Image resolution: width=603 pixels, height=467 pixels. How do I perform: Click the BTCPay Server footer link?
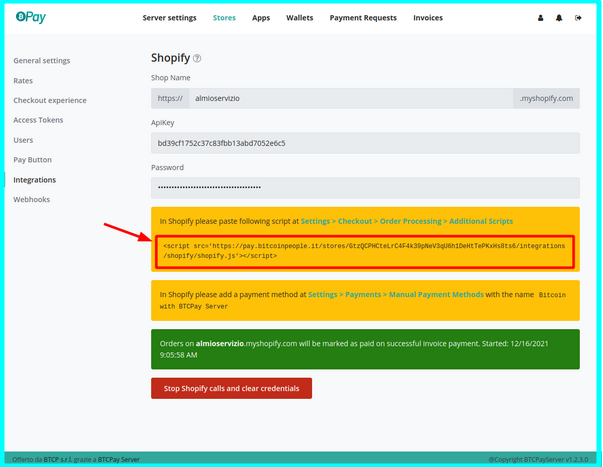pos(118,459)
